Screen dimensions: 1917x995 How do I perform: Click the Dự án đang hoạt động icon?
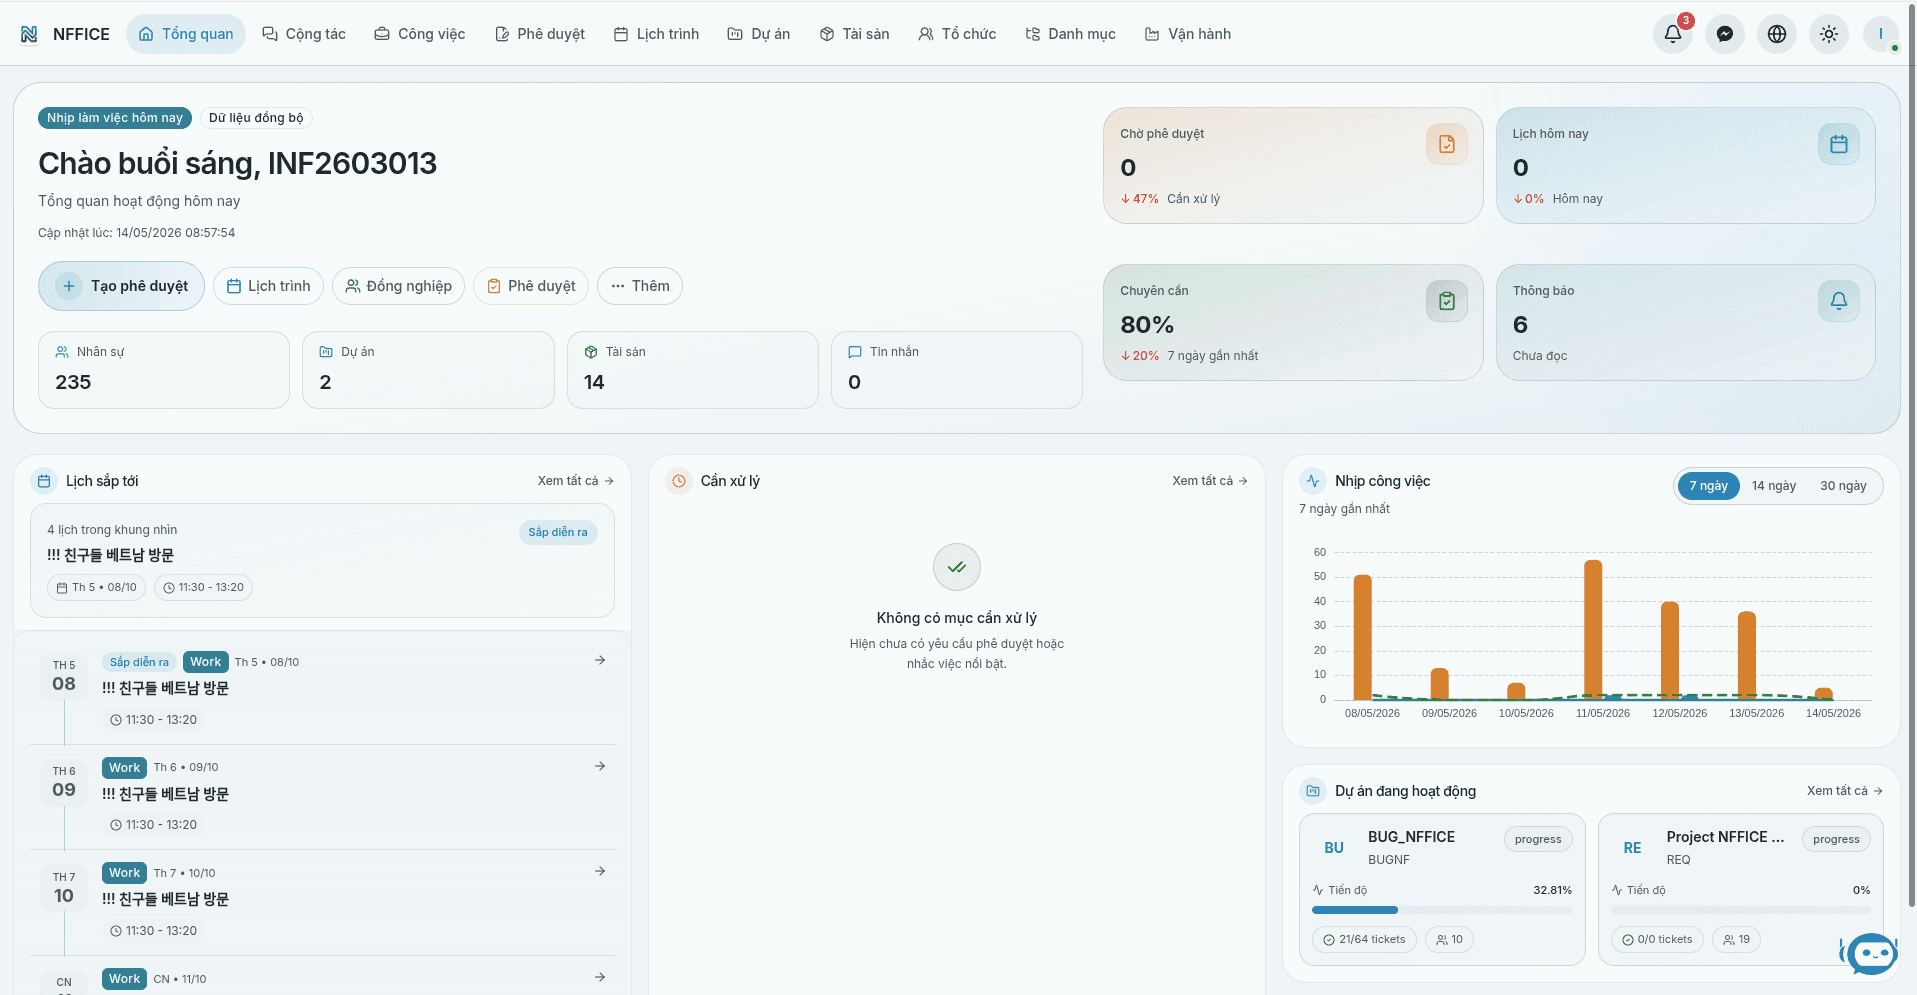coord(1313,791)
